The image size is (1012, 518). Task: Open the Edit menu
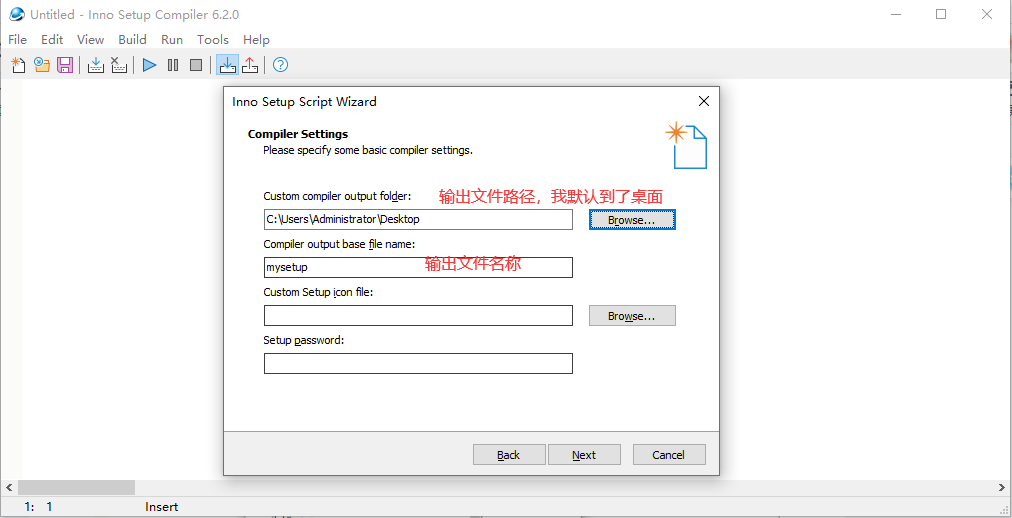(52, 39)
